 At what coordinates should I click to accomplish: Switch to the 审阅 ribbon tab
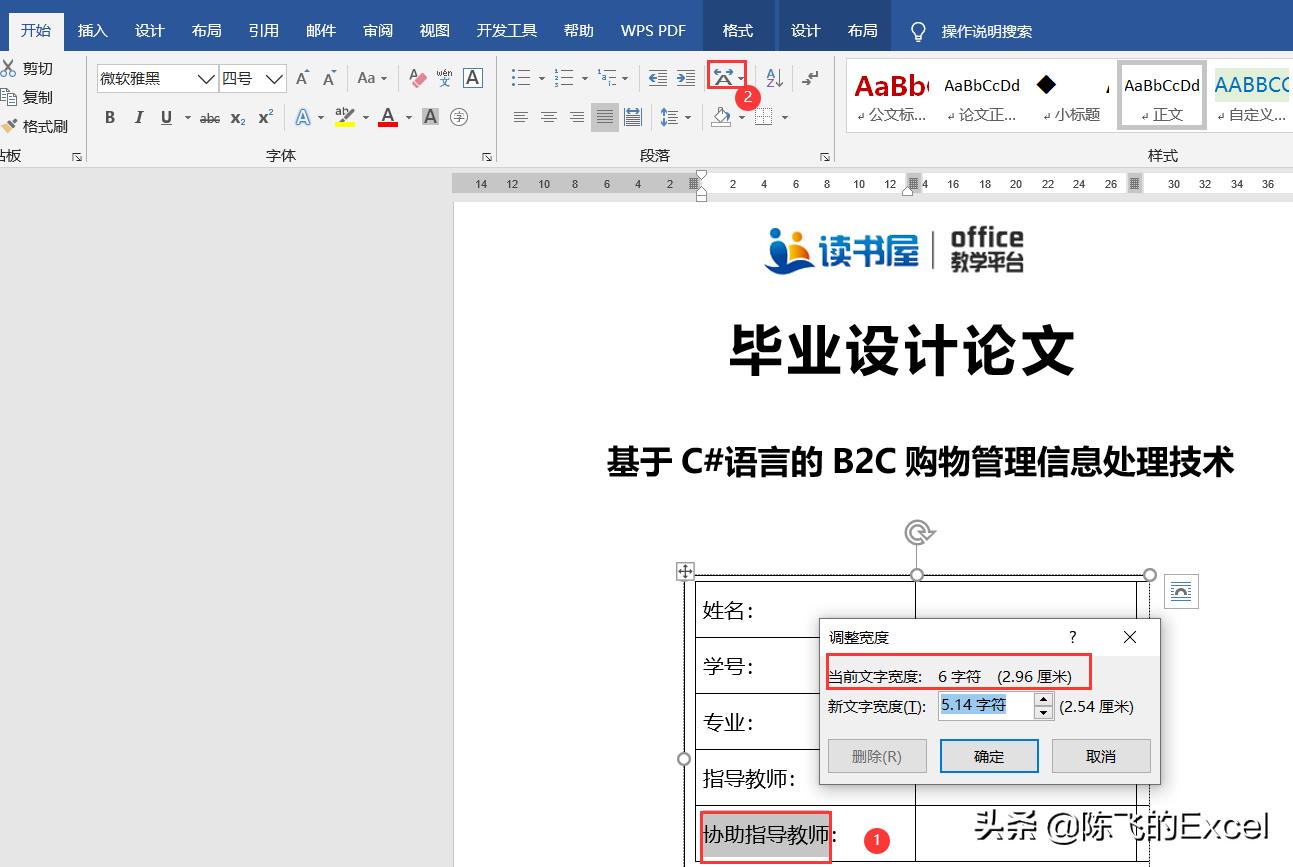(378, 30)
